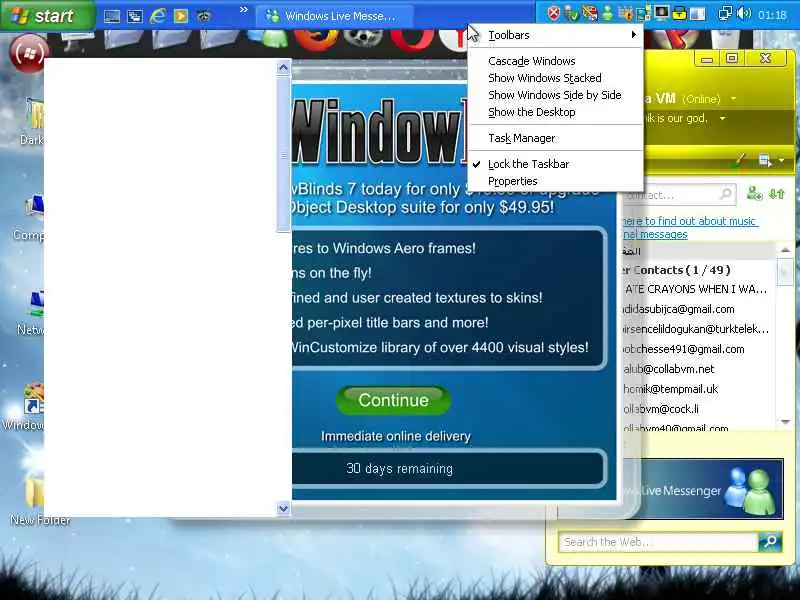Image resolution: width=800 pixels, height=600 pixels.
Task: Expand the Quick Launch overflow chevron
Action: pyautogui.click(x=244, y=10)
